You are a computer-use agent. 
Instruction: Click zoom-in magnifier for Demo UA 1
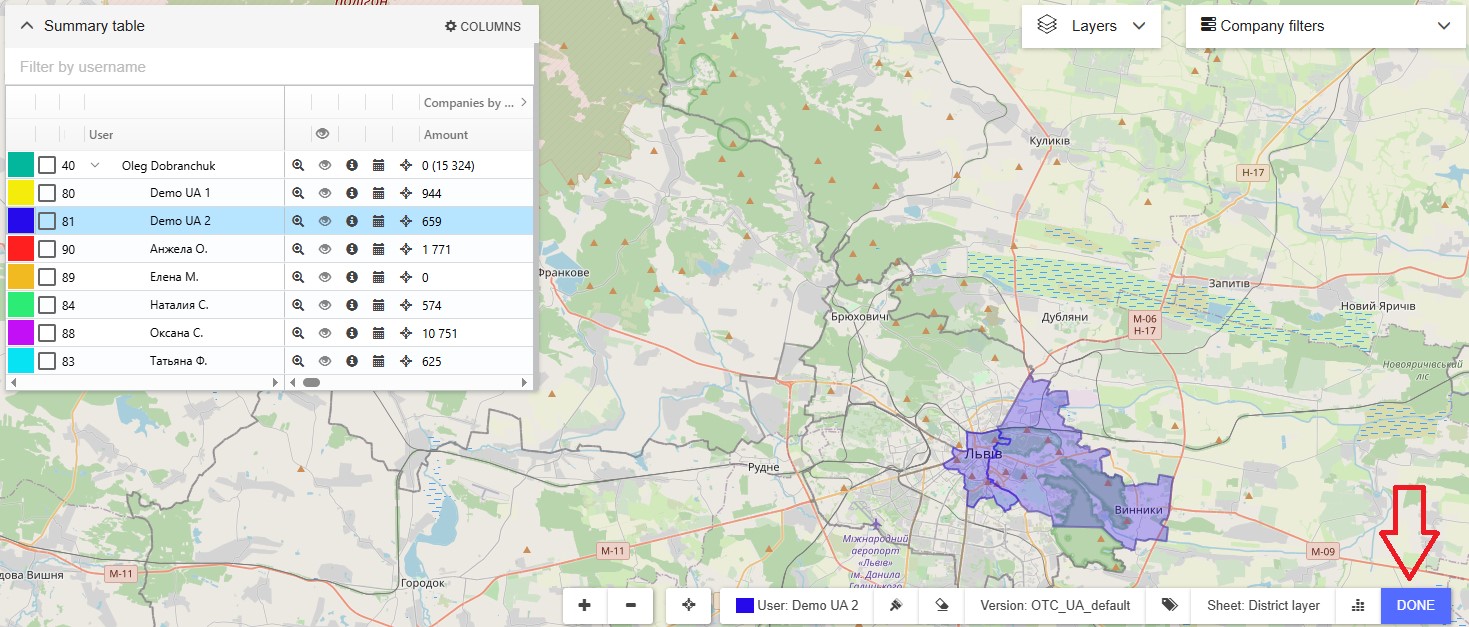pos(298,193)
